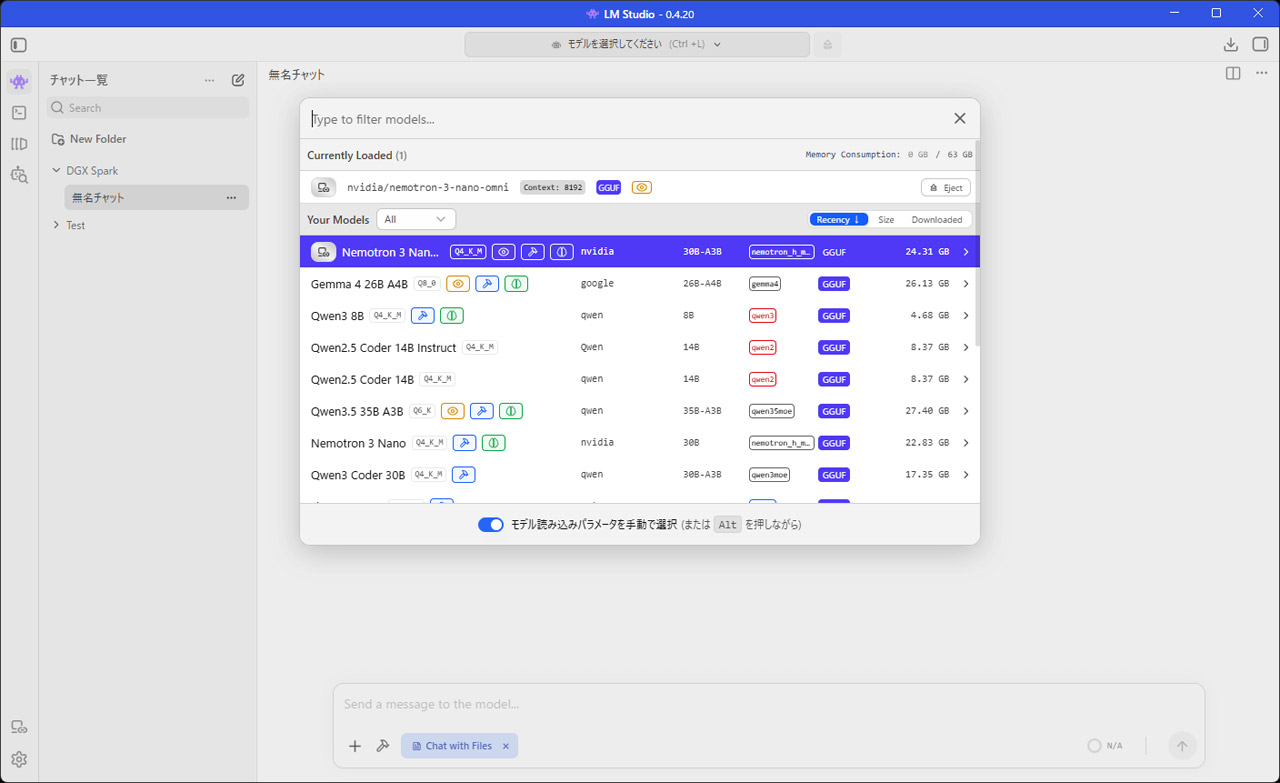Close the model picker dialog

click(960, 119)
